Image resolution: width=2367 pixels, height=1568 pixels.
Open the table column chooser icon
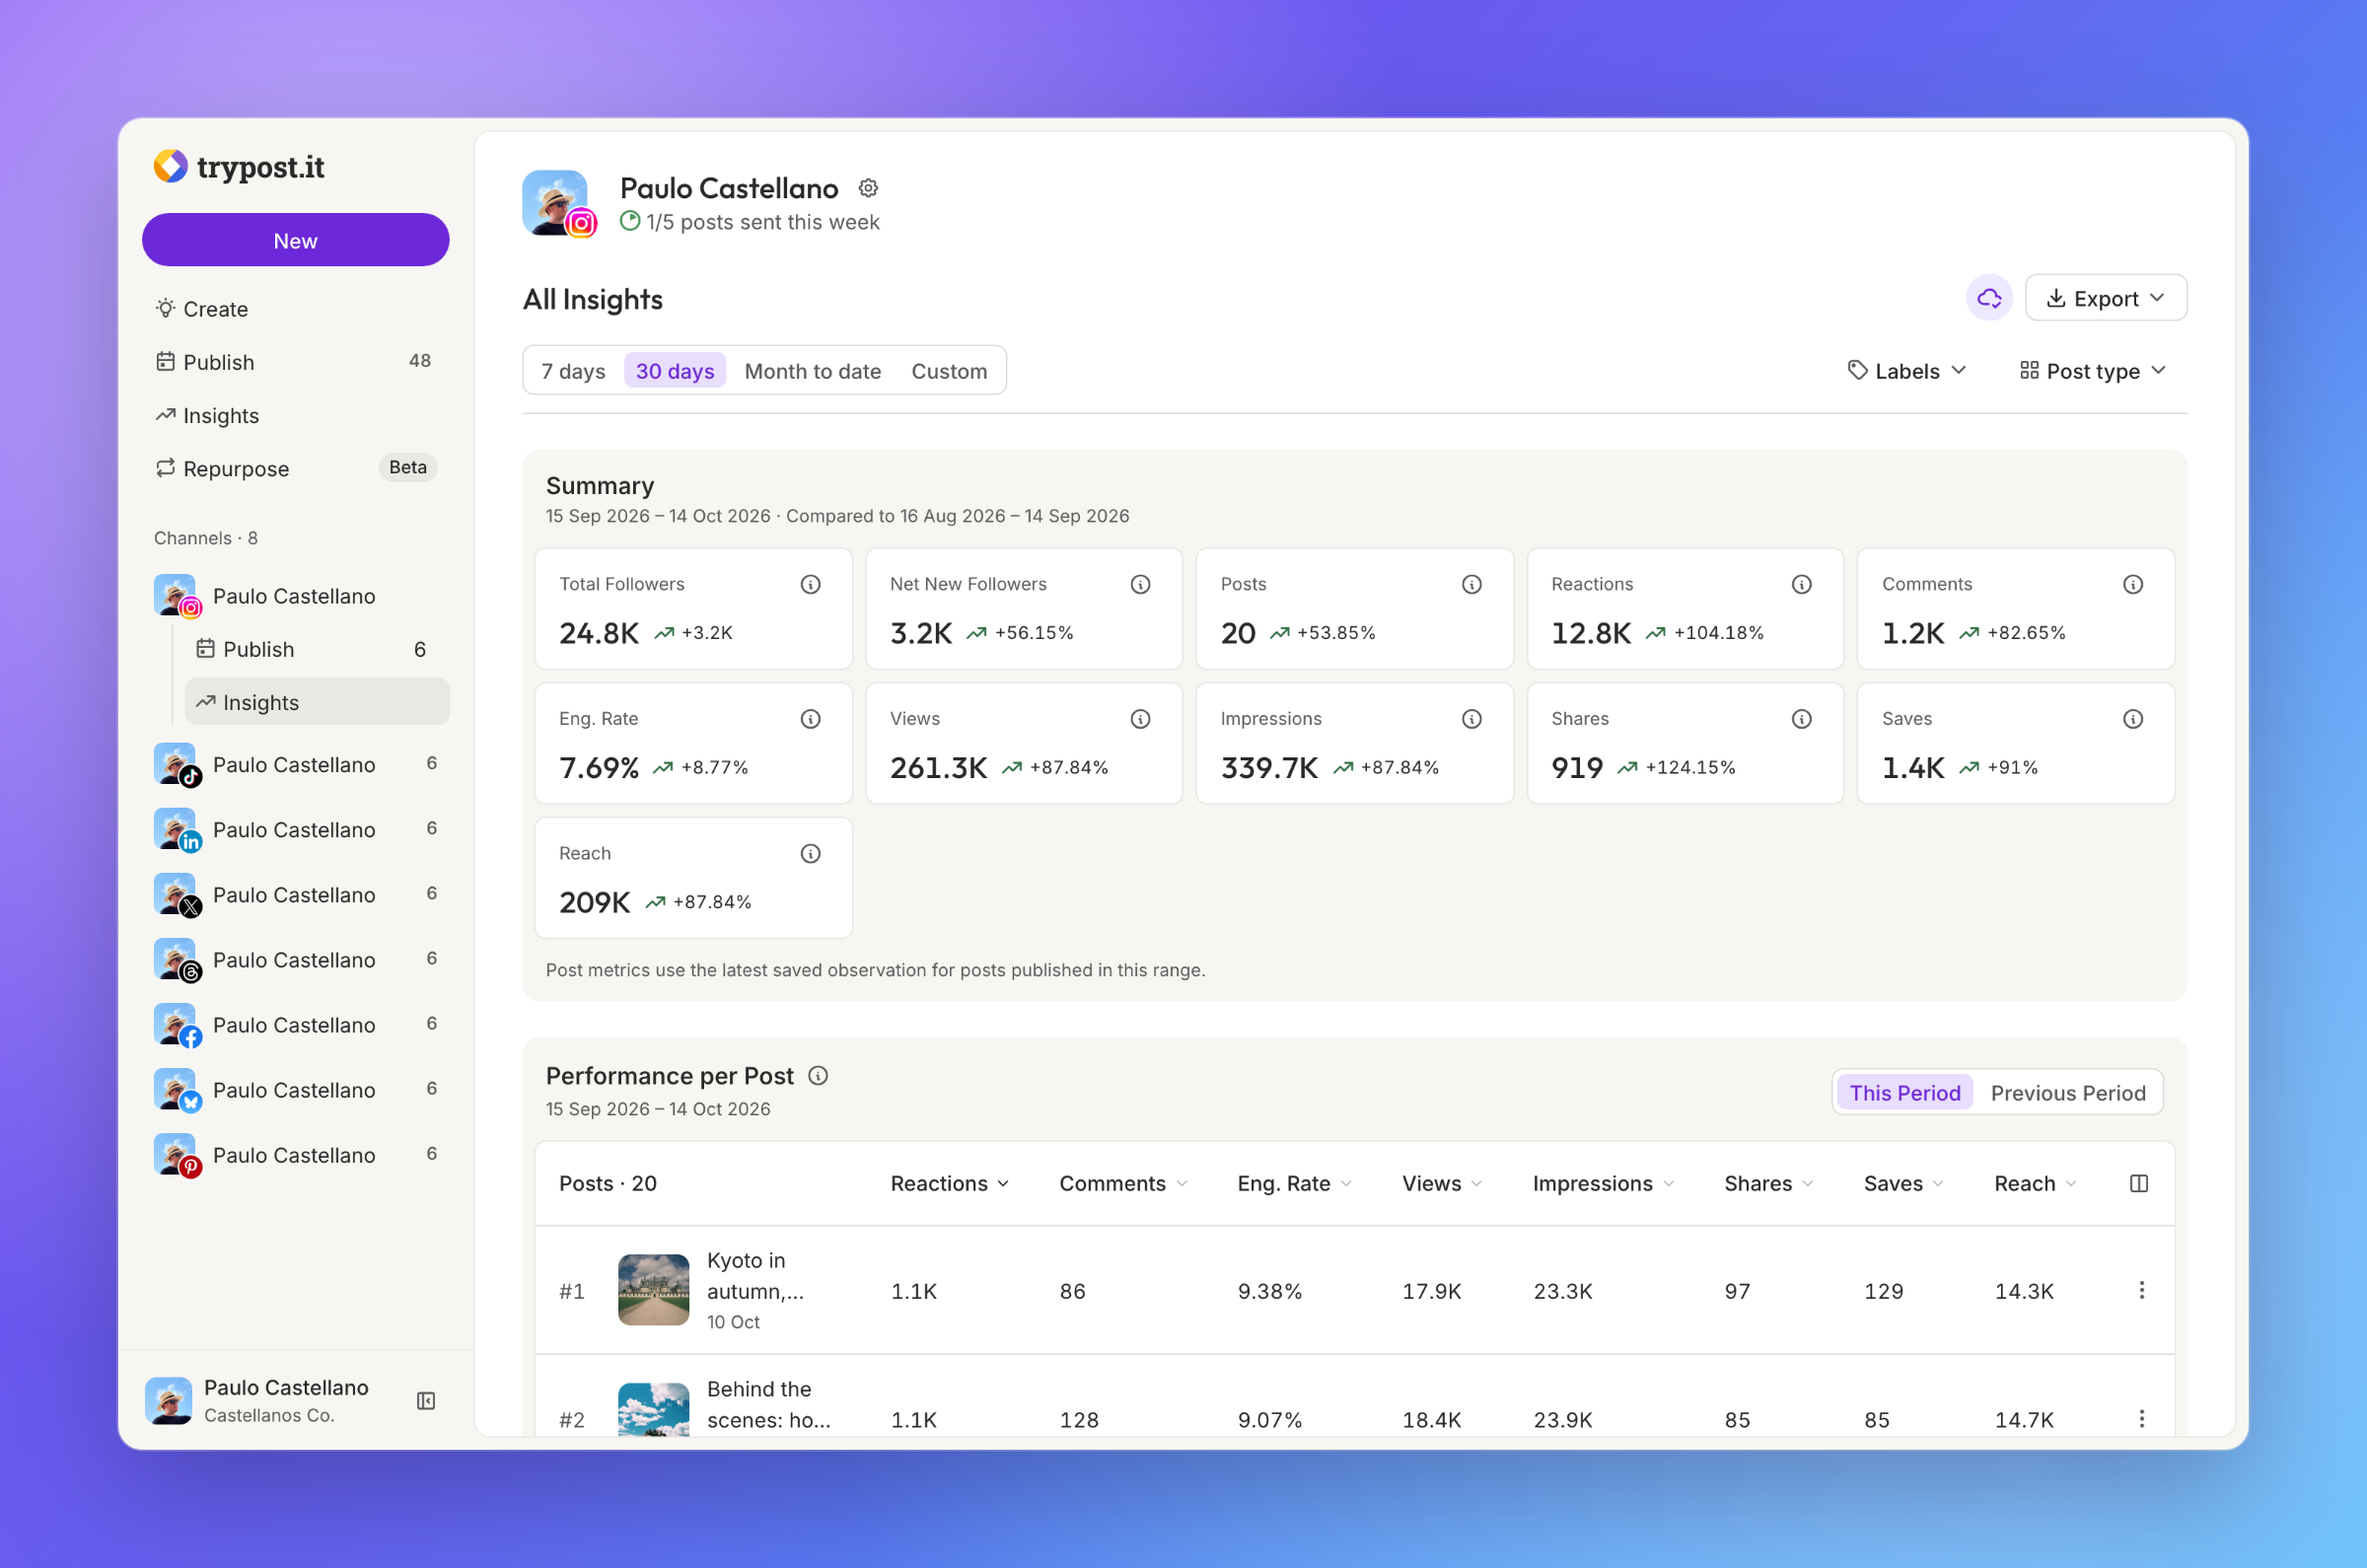pos(2139,1183)
